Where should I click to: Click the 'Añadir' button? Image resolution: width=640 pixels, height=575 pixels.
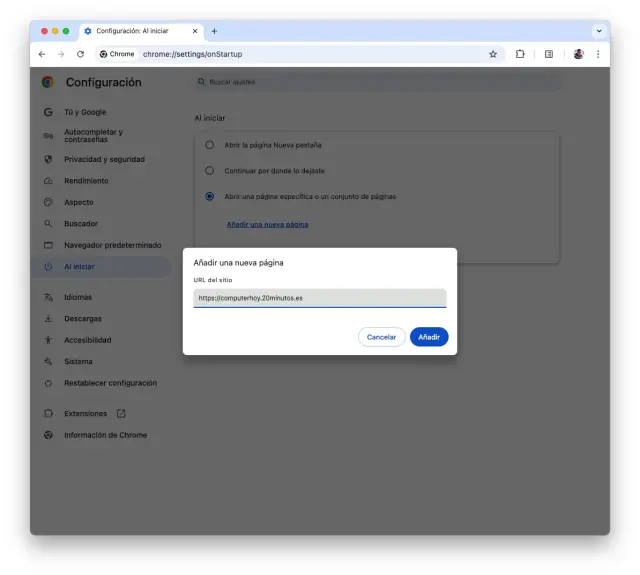(x=429, y=337)
